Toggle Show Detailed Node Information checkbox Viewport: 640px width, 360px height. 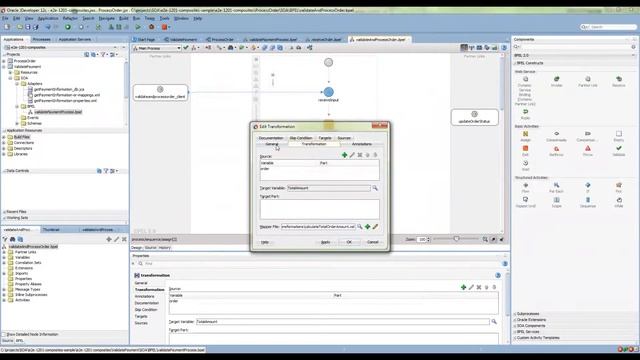pyautogui.click(x=4, y=334)
